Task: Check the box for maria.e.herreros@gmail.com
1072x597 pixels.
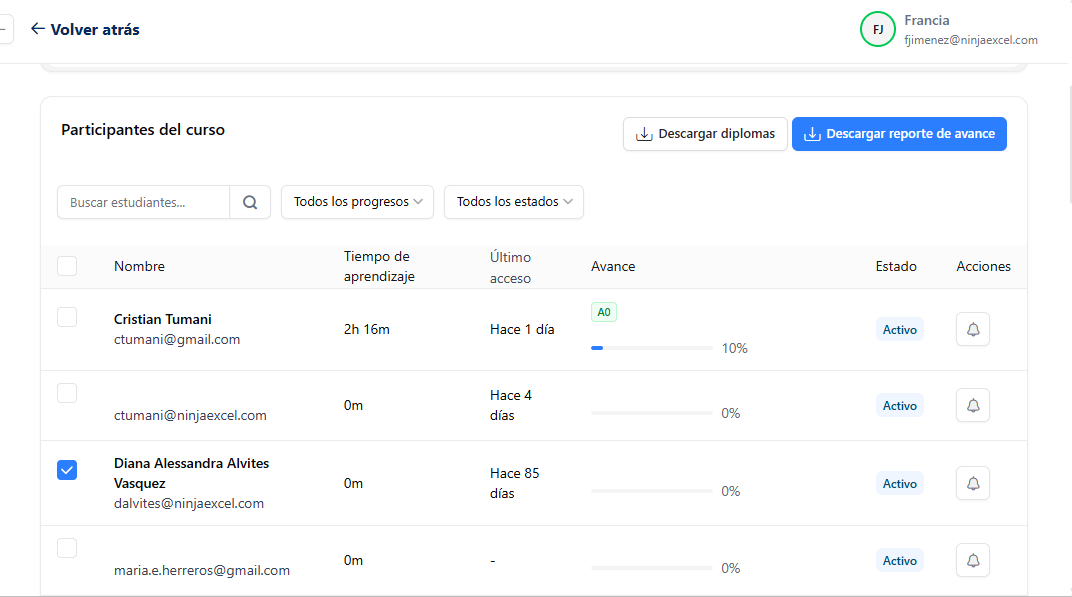Action: point(67,548)
